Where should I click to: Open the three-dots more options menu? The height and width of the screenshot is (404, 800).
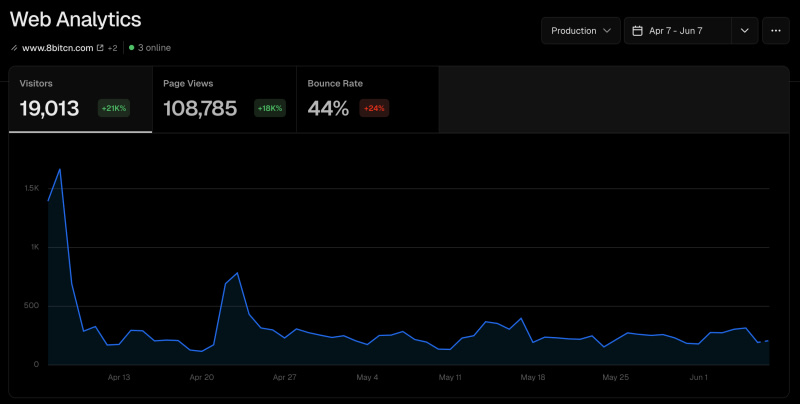point(776,31)
